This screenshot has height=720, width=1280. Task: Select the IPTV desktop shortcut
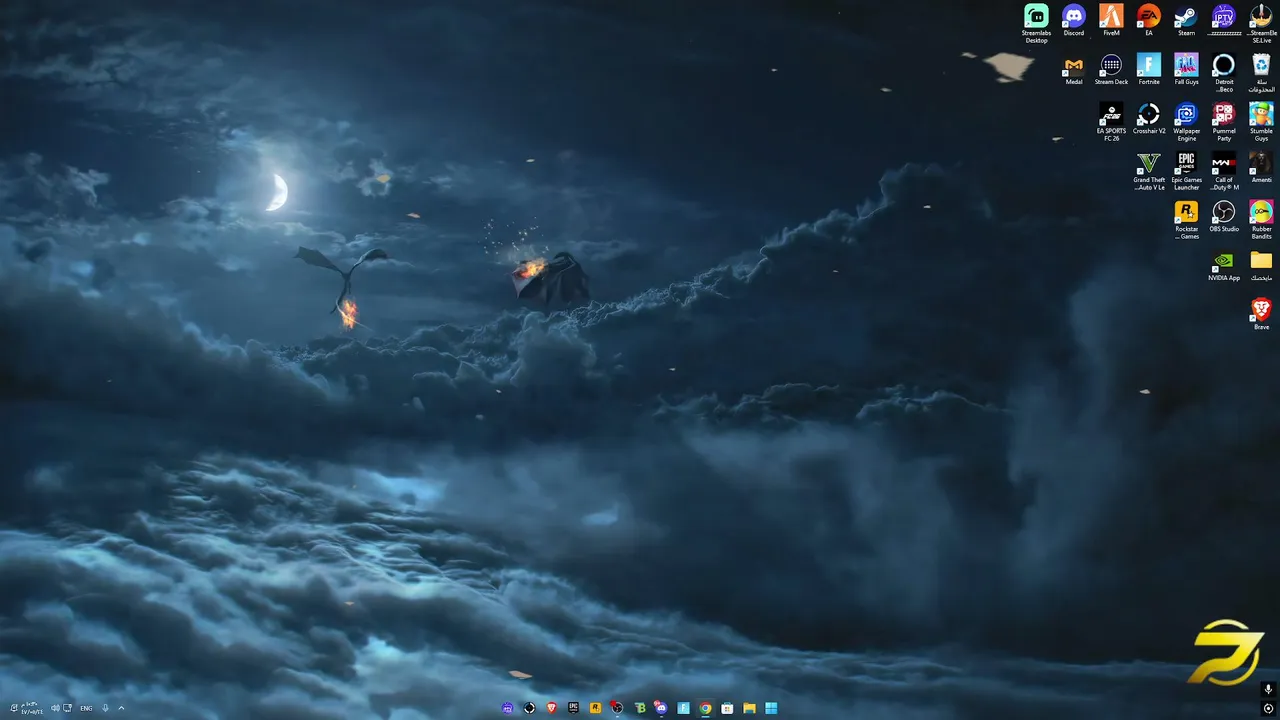coord(1224,21)
